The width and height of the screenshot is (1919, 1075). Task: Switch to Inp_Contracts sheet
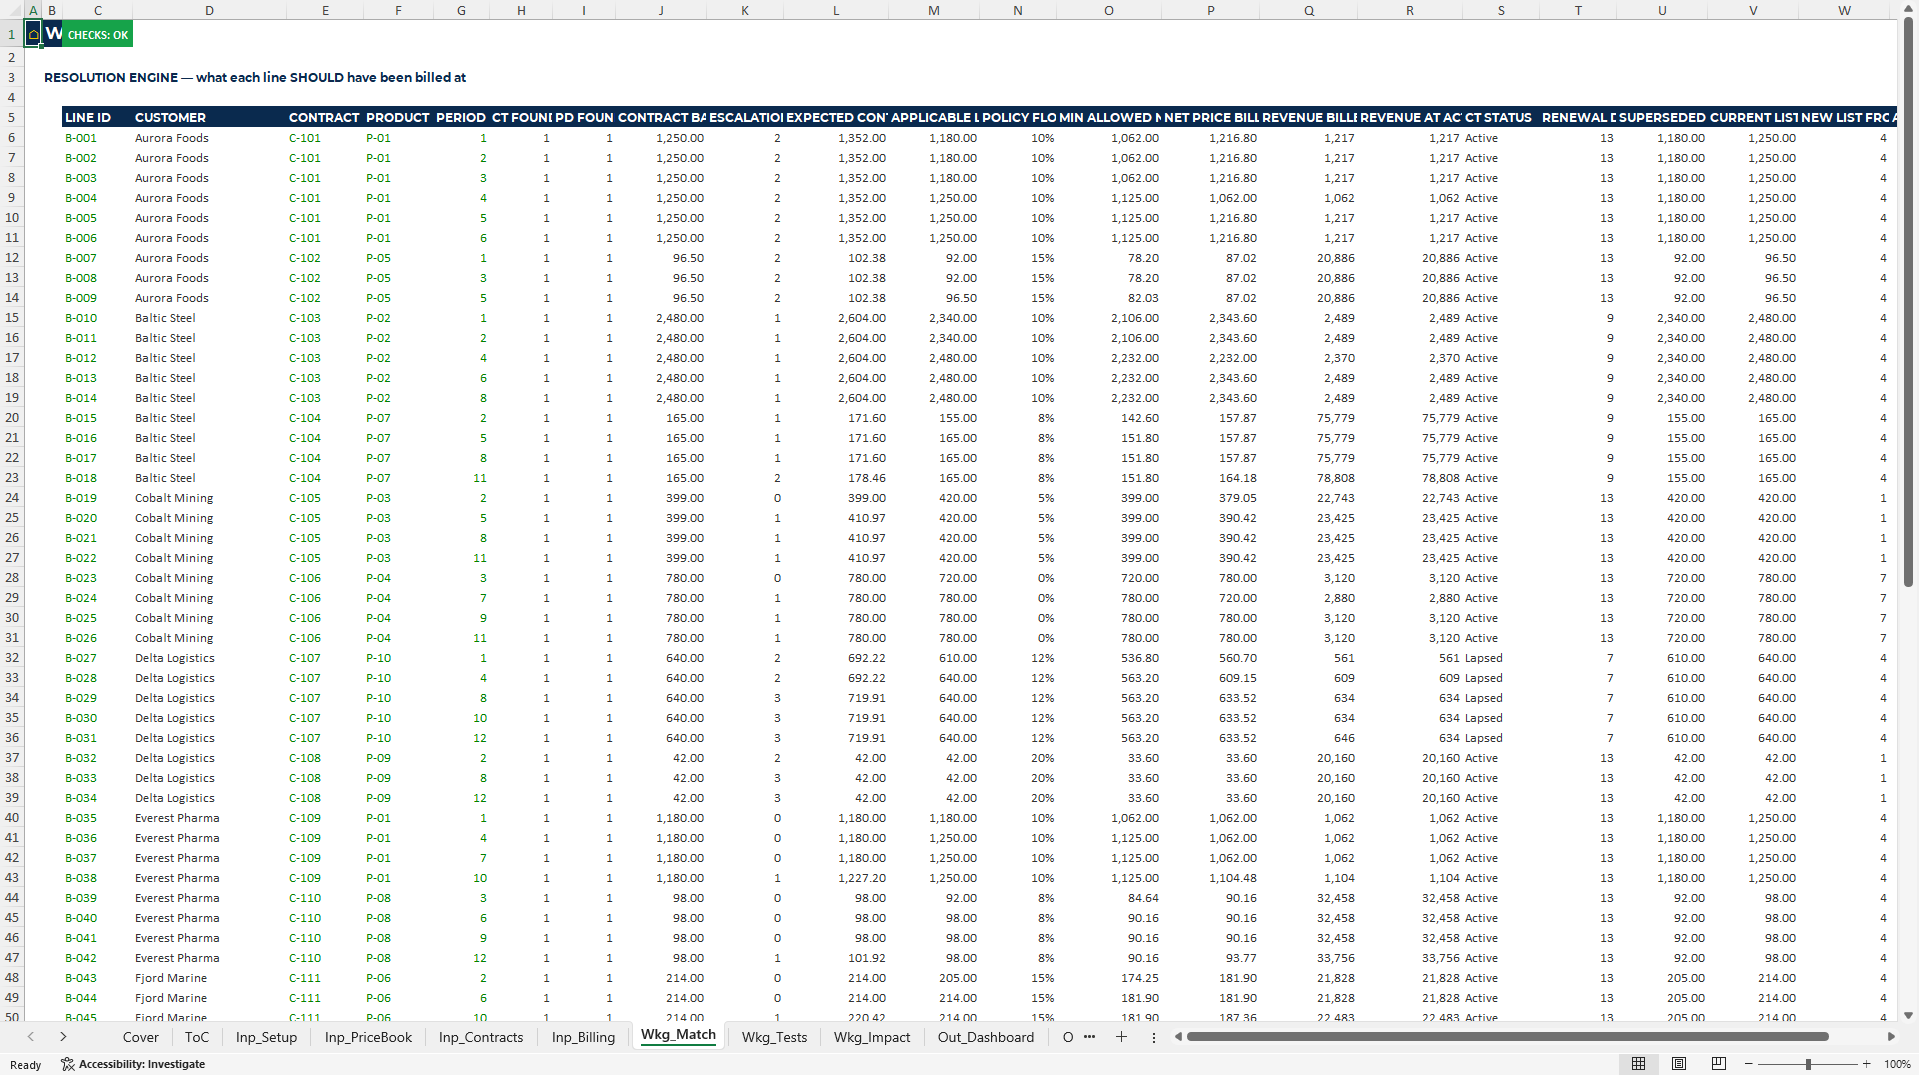click(481, 1037)
